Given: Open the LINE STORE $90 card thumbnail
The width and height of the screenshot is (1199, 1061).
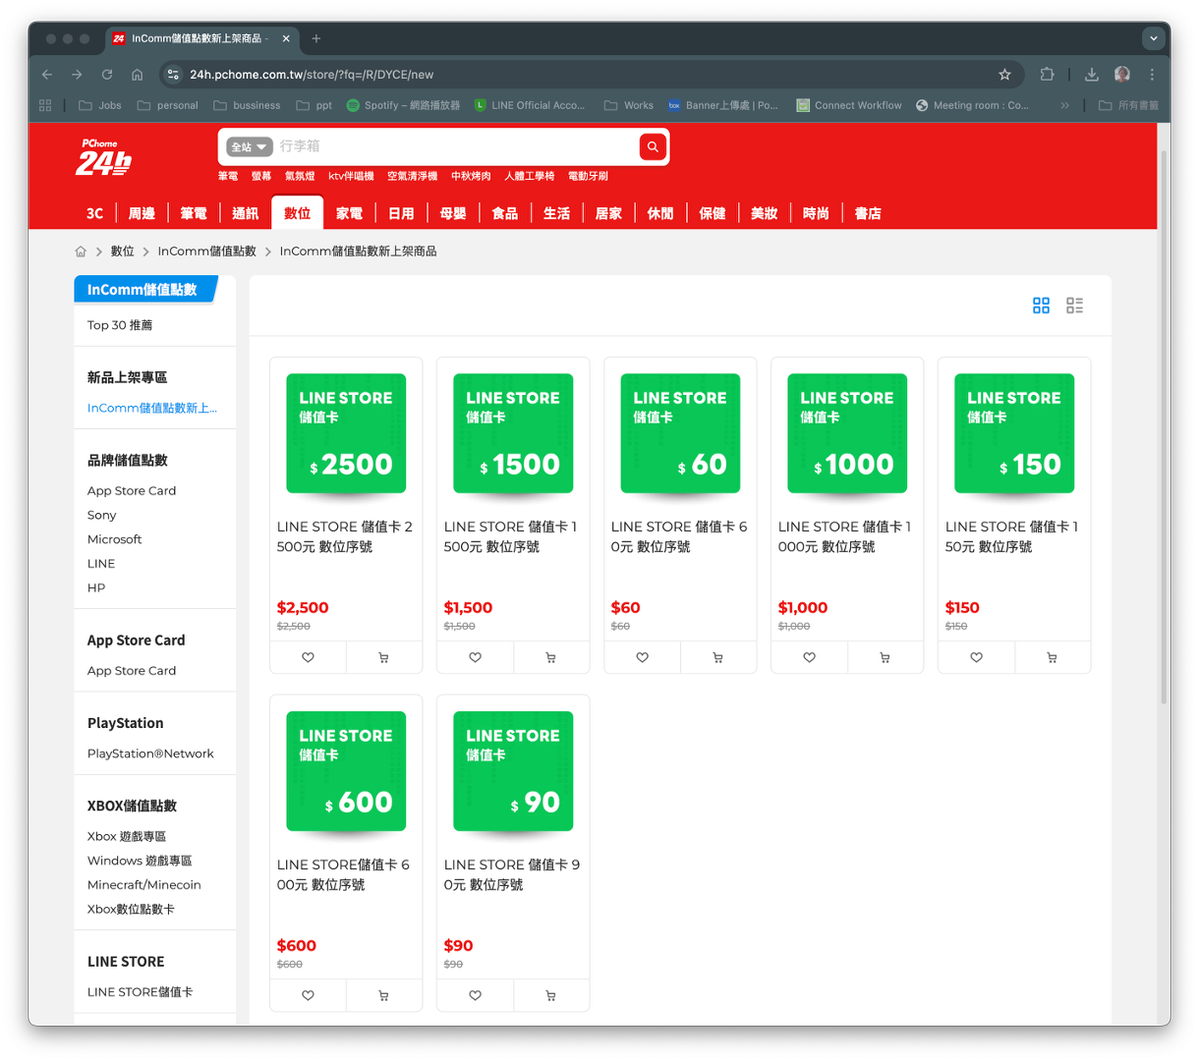Looking at the screenshot, I should pyautogui.click(x=513, y=771).
